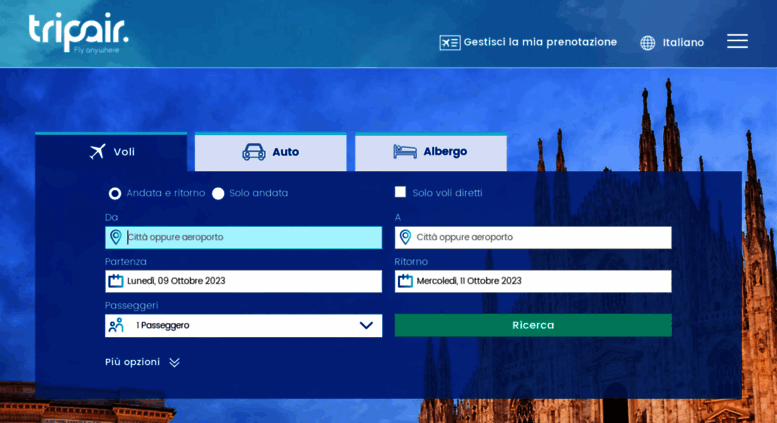Image resolution: width=777 pixels, height=423 pixels.
Task: Switch to the Albergo tab
Action: pos(431,152)
